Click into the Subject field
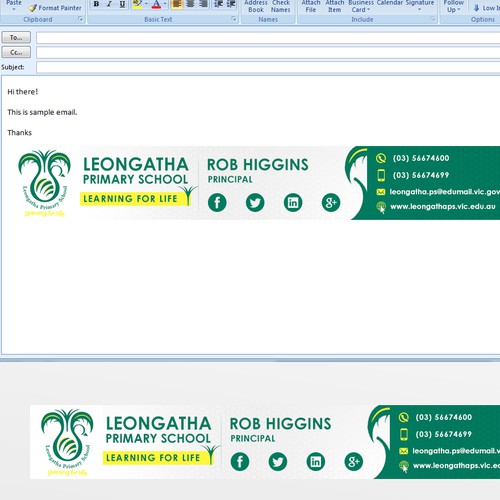The image size is (500, 500). coord(268,67)
